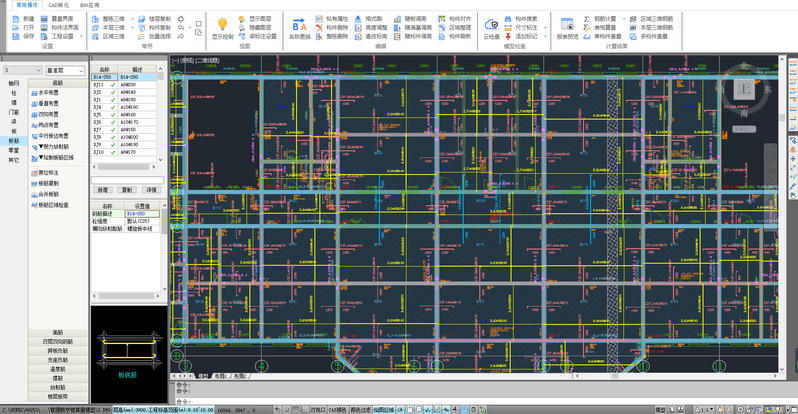Run the 云检查 cloud check tool

pos(491,24)
